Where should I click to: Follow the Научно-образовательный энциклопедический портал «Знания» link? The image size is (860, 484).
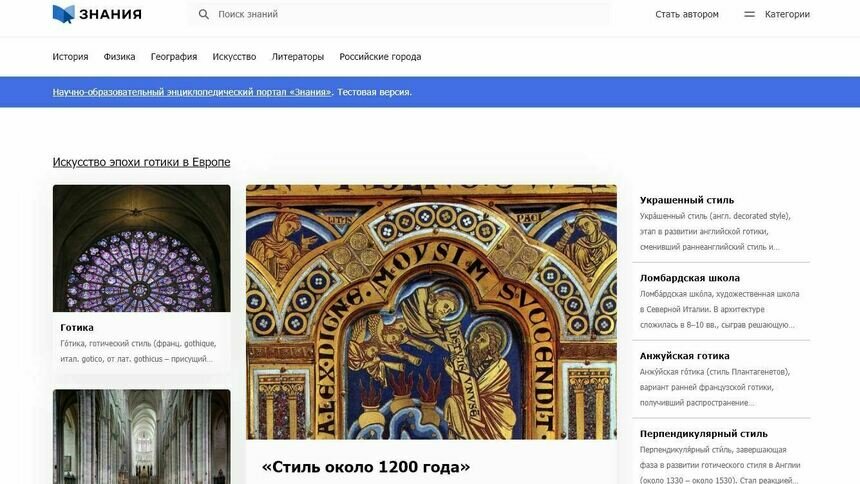[192, 92]
